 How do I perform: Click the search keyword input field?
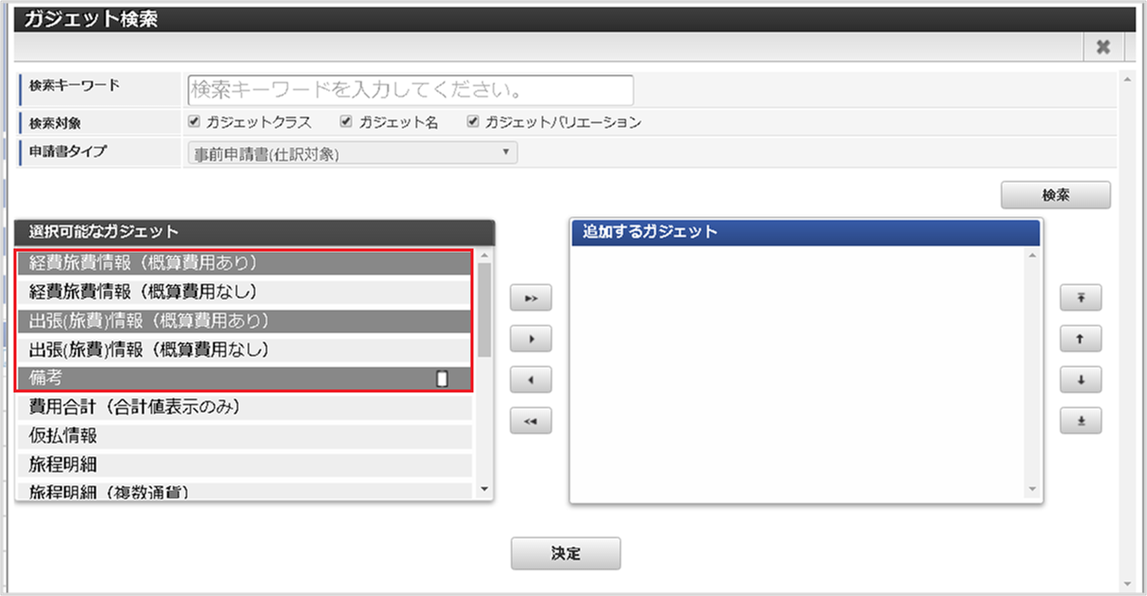point(410,89)
